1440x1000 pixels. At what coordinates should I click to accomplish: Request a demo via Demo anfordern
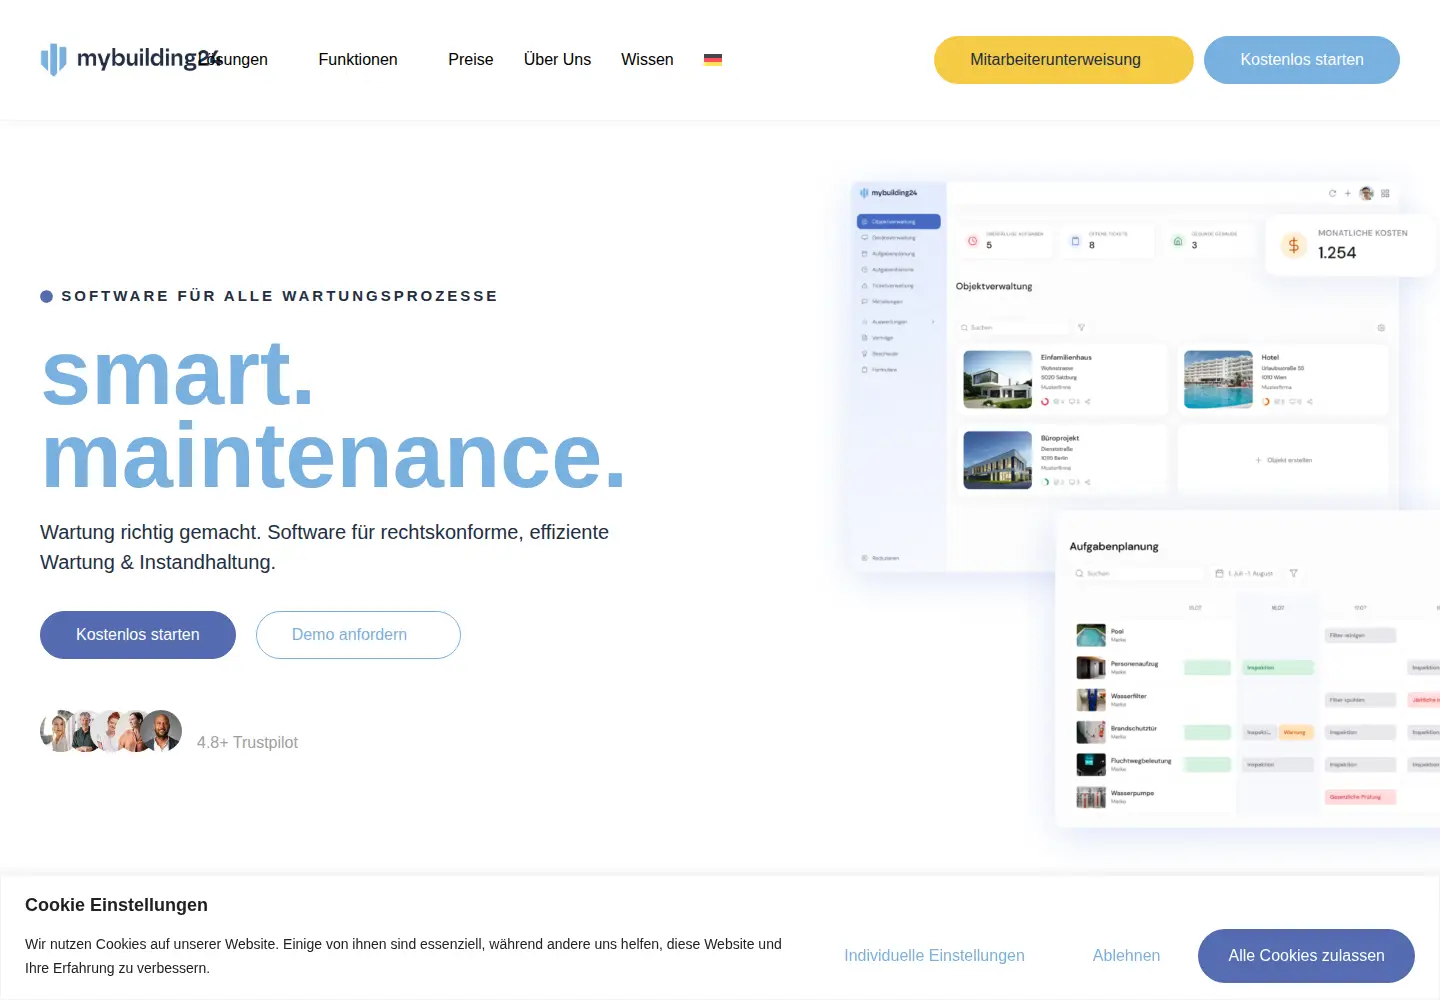tap(358, 635)
